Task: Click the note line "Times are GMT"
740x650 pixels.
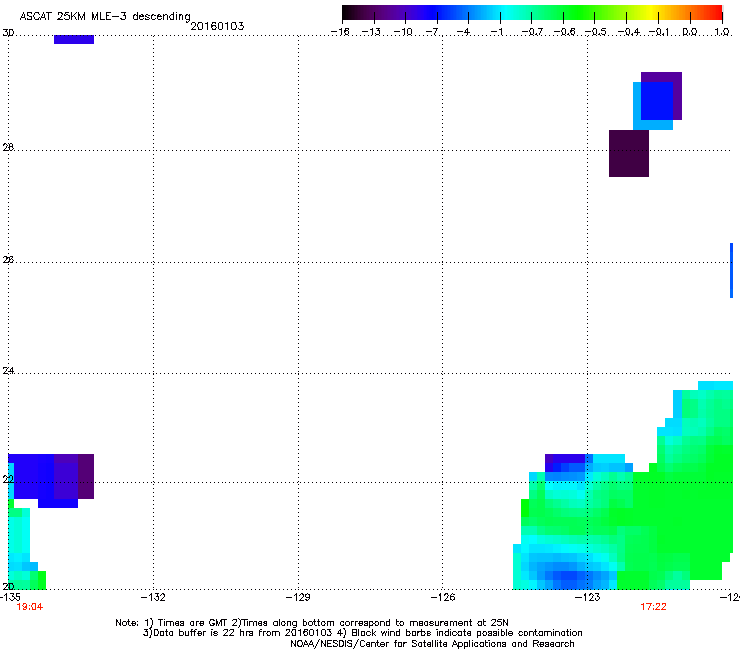Action: [193, 623]
